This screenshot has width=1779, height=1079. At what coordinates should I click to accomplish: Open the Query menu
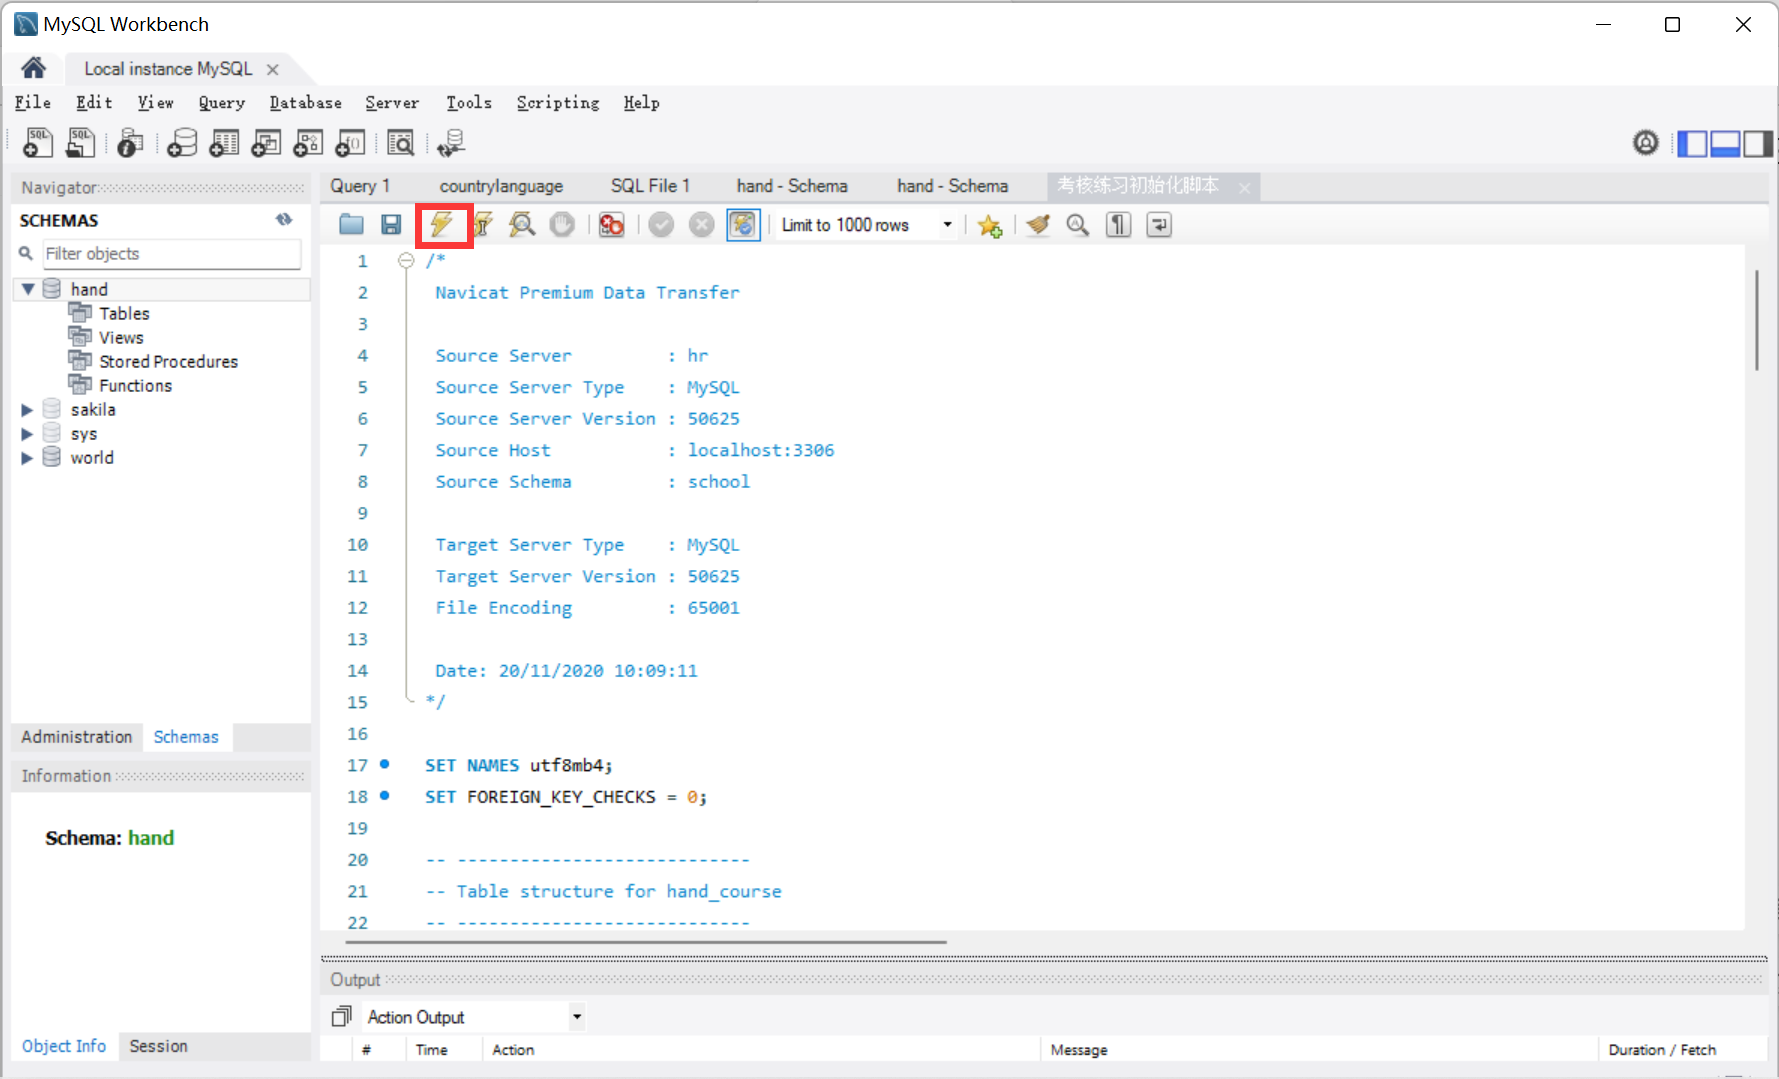[x=221, y=102]
